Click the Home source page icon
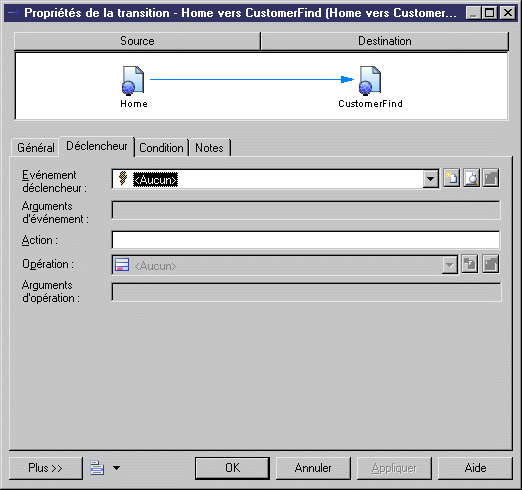 pos(133,80)
